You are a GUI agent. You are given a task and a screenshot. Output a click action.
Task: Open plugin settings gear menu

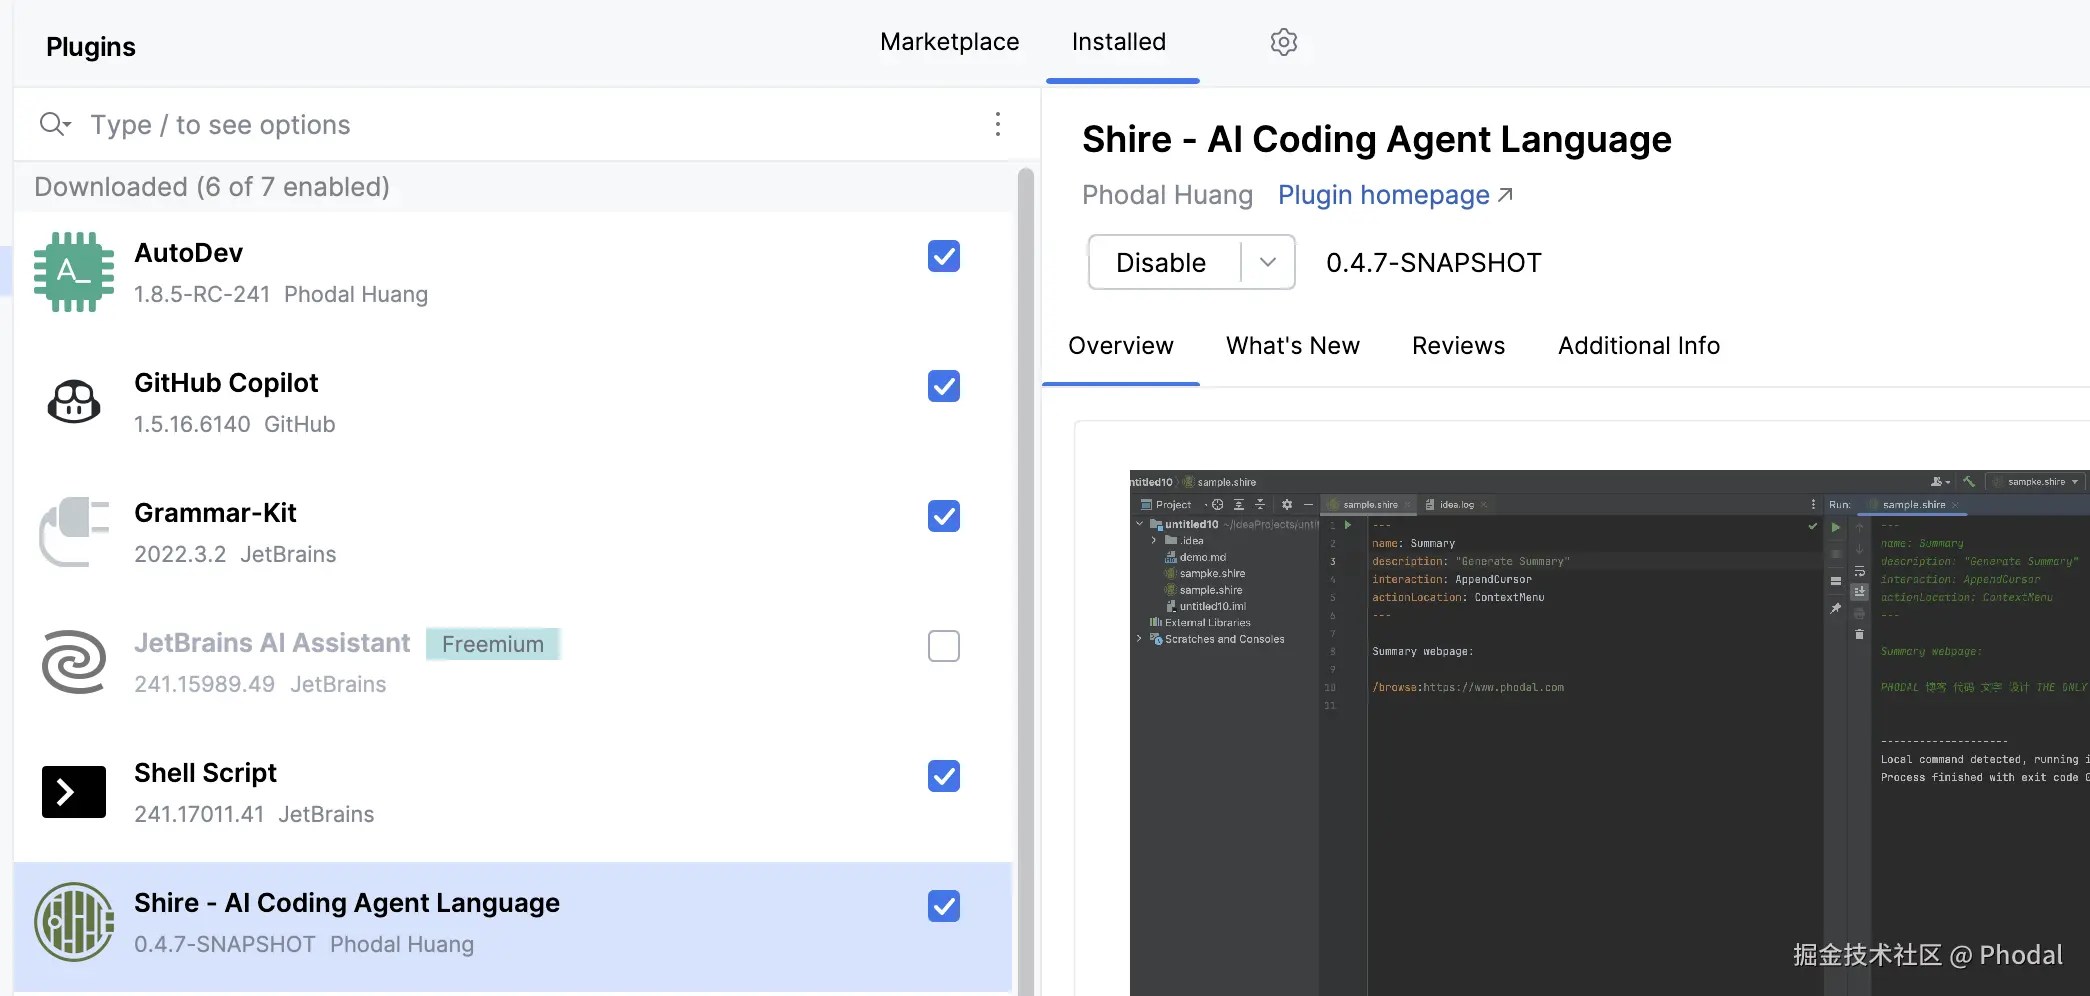pos(1284,42)
